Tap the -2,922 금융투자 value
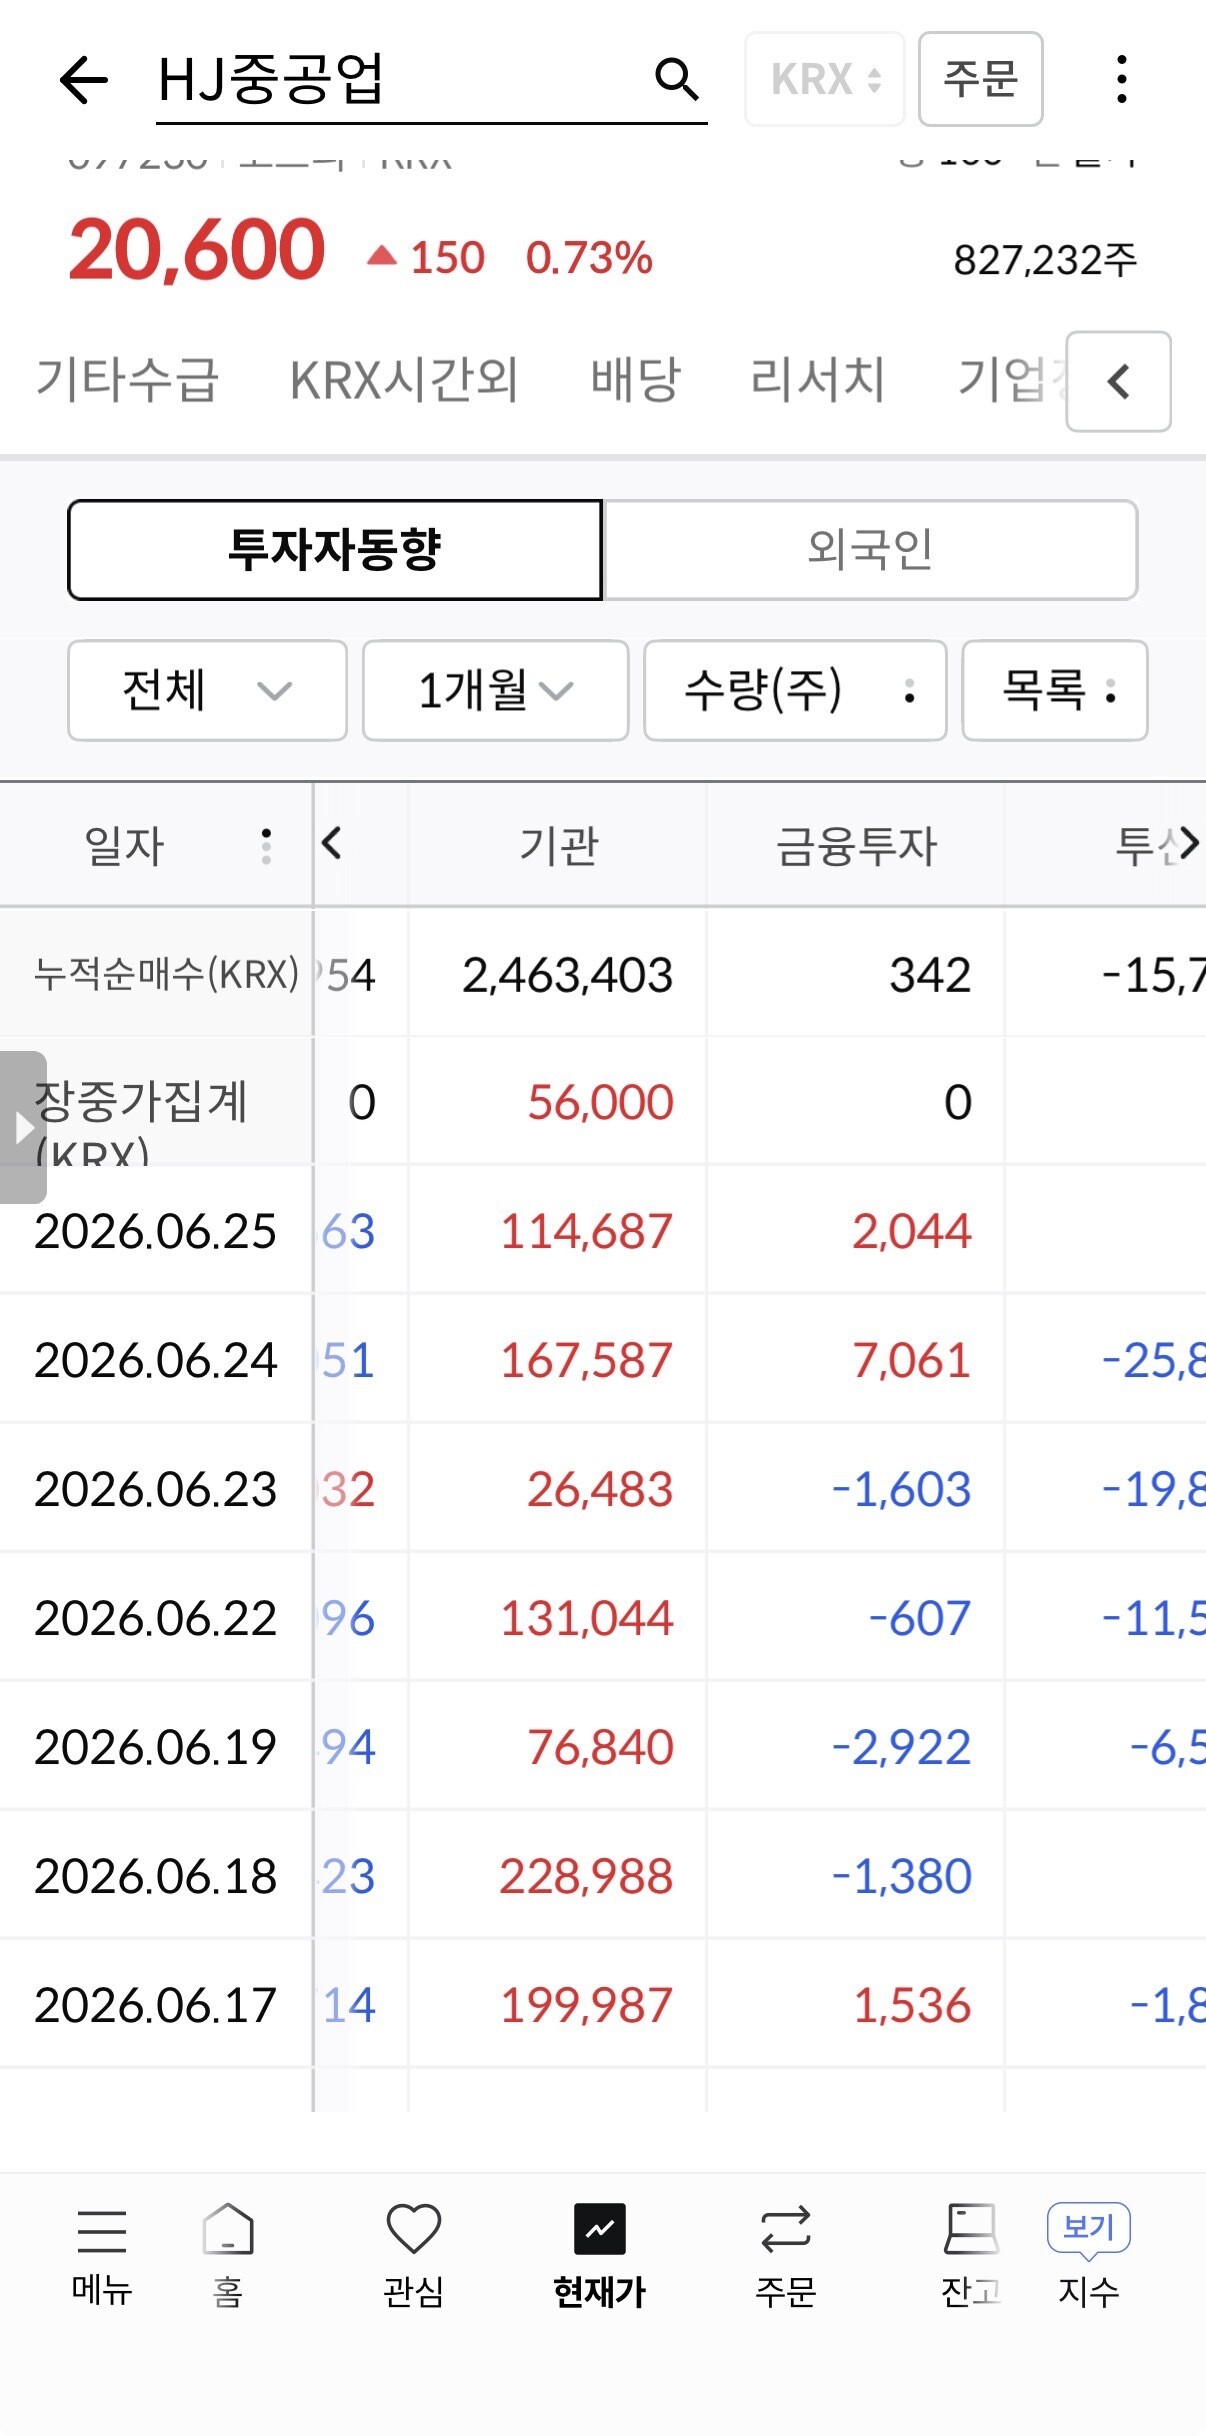 901,1747
